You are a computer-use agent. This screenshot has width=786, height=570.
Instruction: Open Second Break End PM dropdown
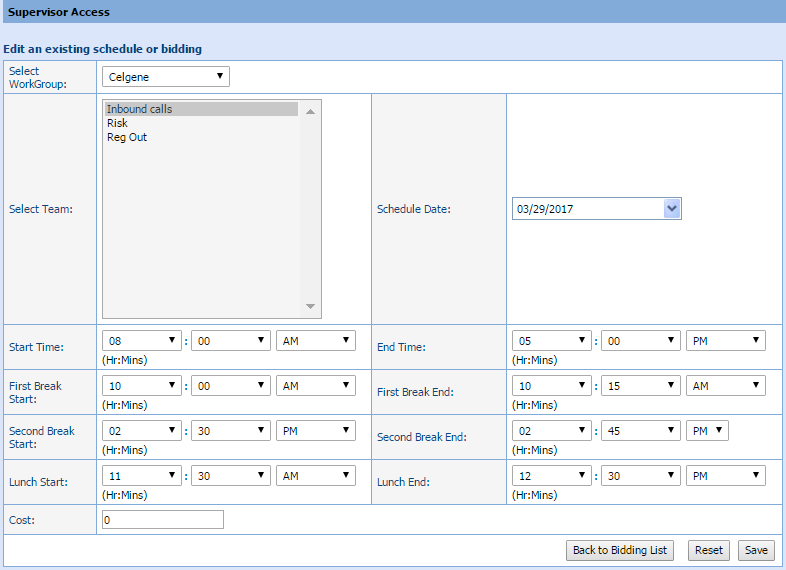point(707,431)
